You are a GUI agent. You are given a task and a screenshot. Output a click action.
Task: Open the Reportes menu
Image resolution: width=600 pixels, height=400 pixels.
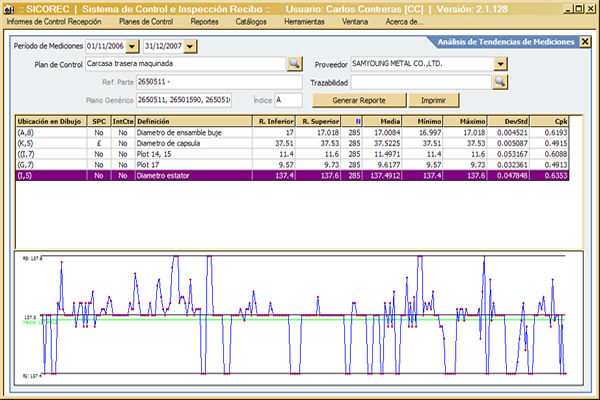205,21
